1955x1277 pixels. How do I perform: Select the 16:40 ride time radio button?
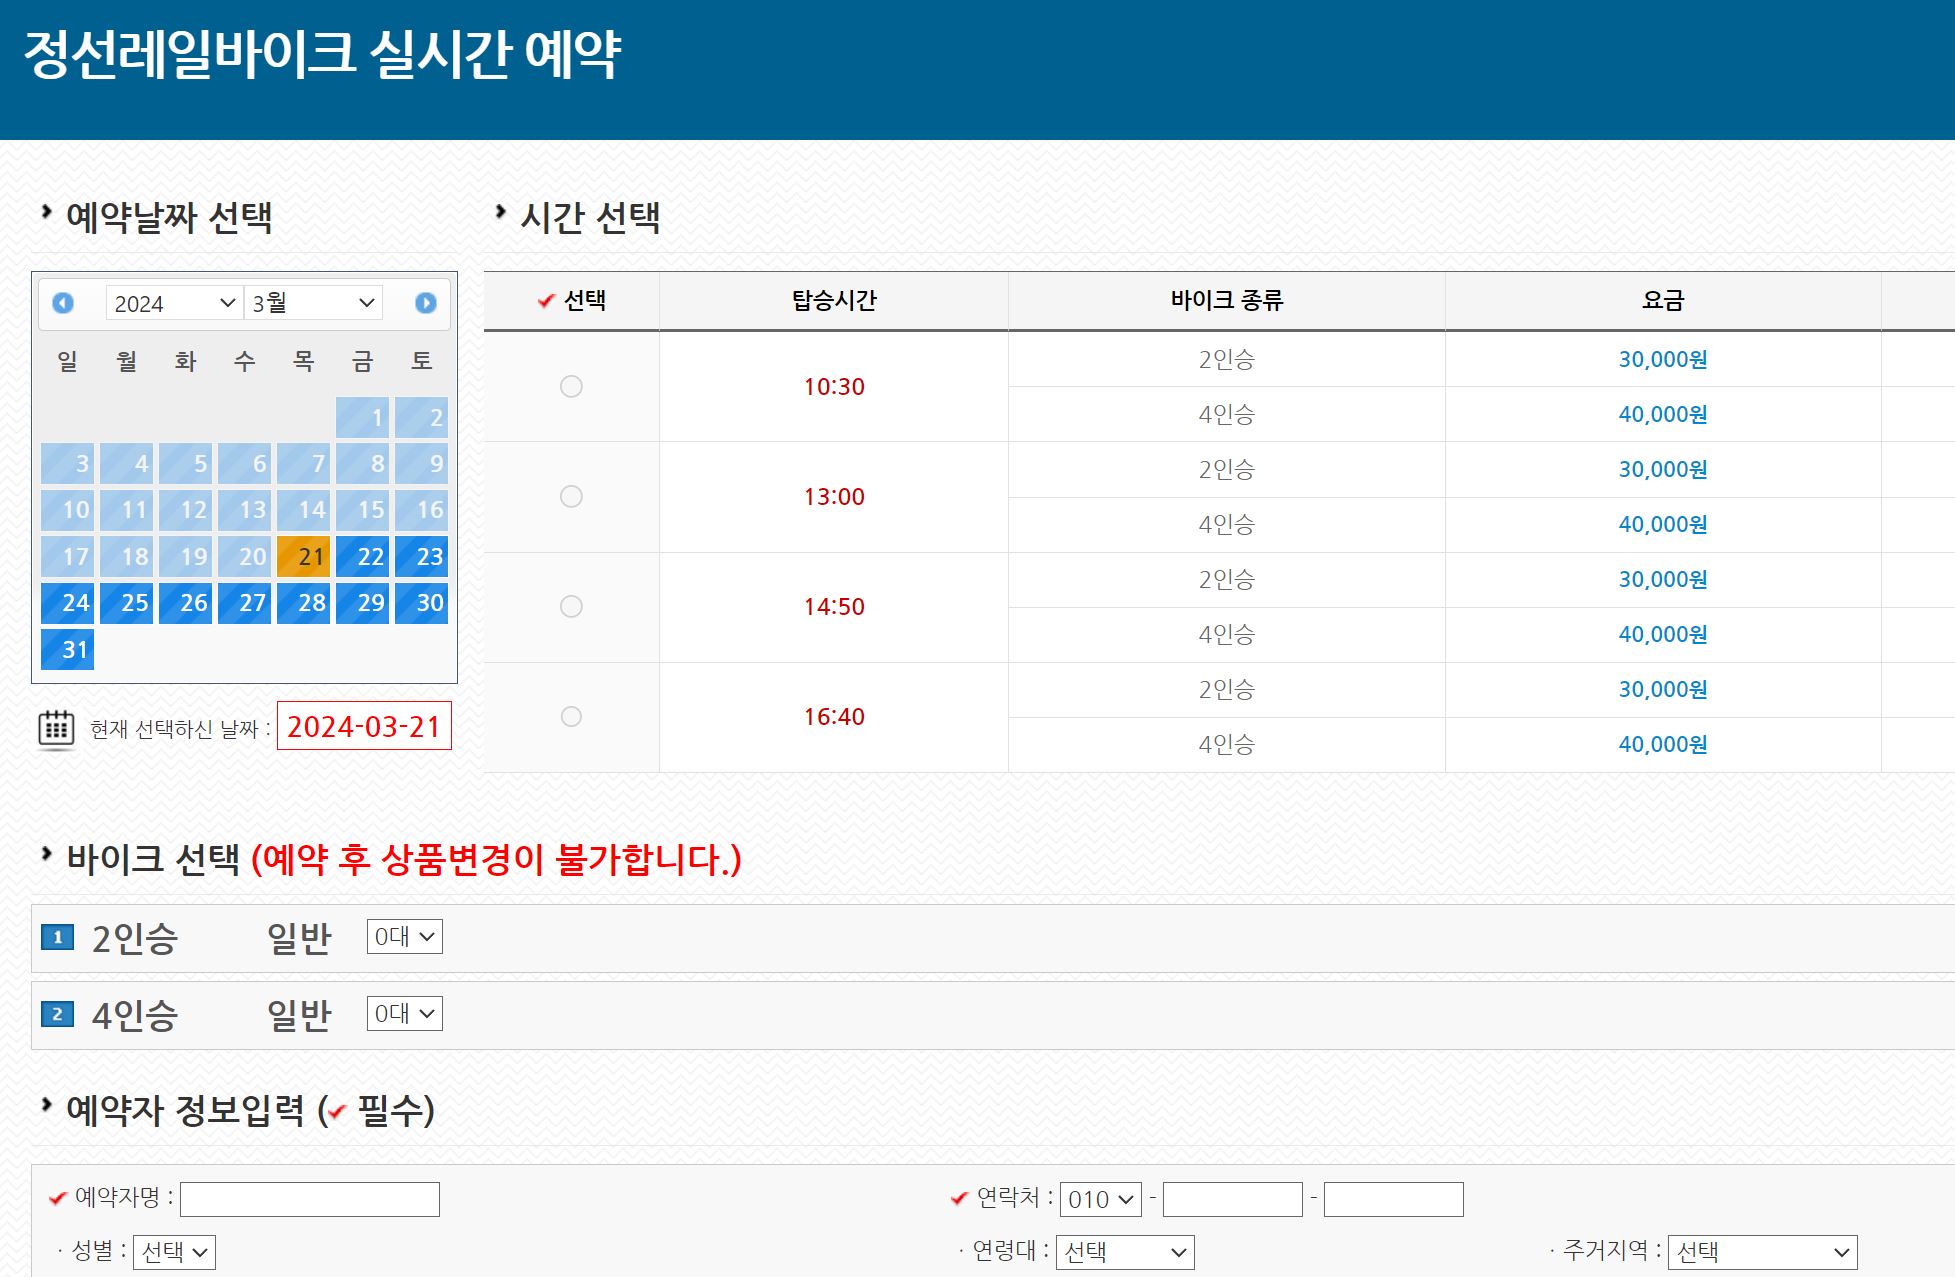click(571, 716)
